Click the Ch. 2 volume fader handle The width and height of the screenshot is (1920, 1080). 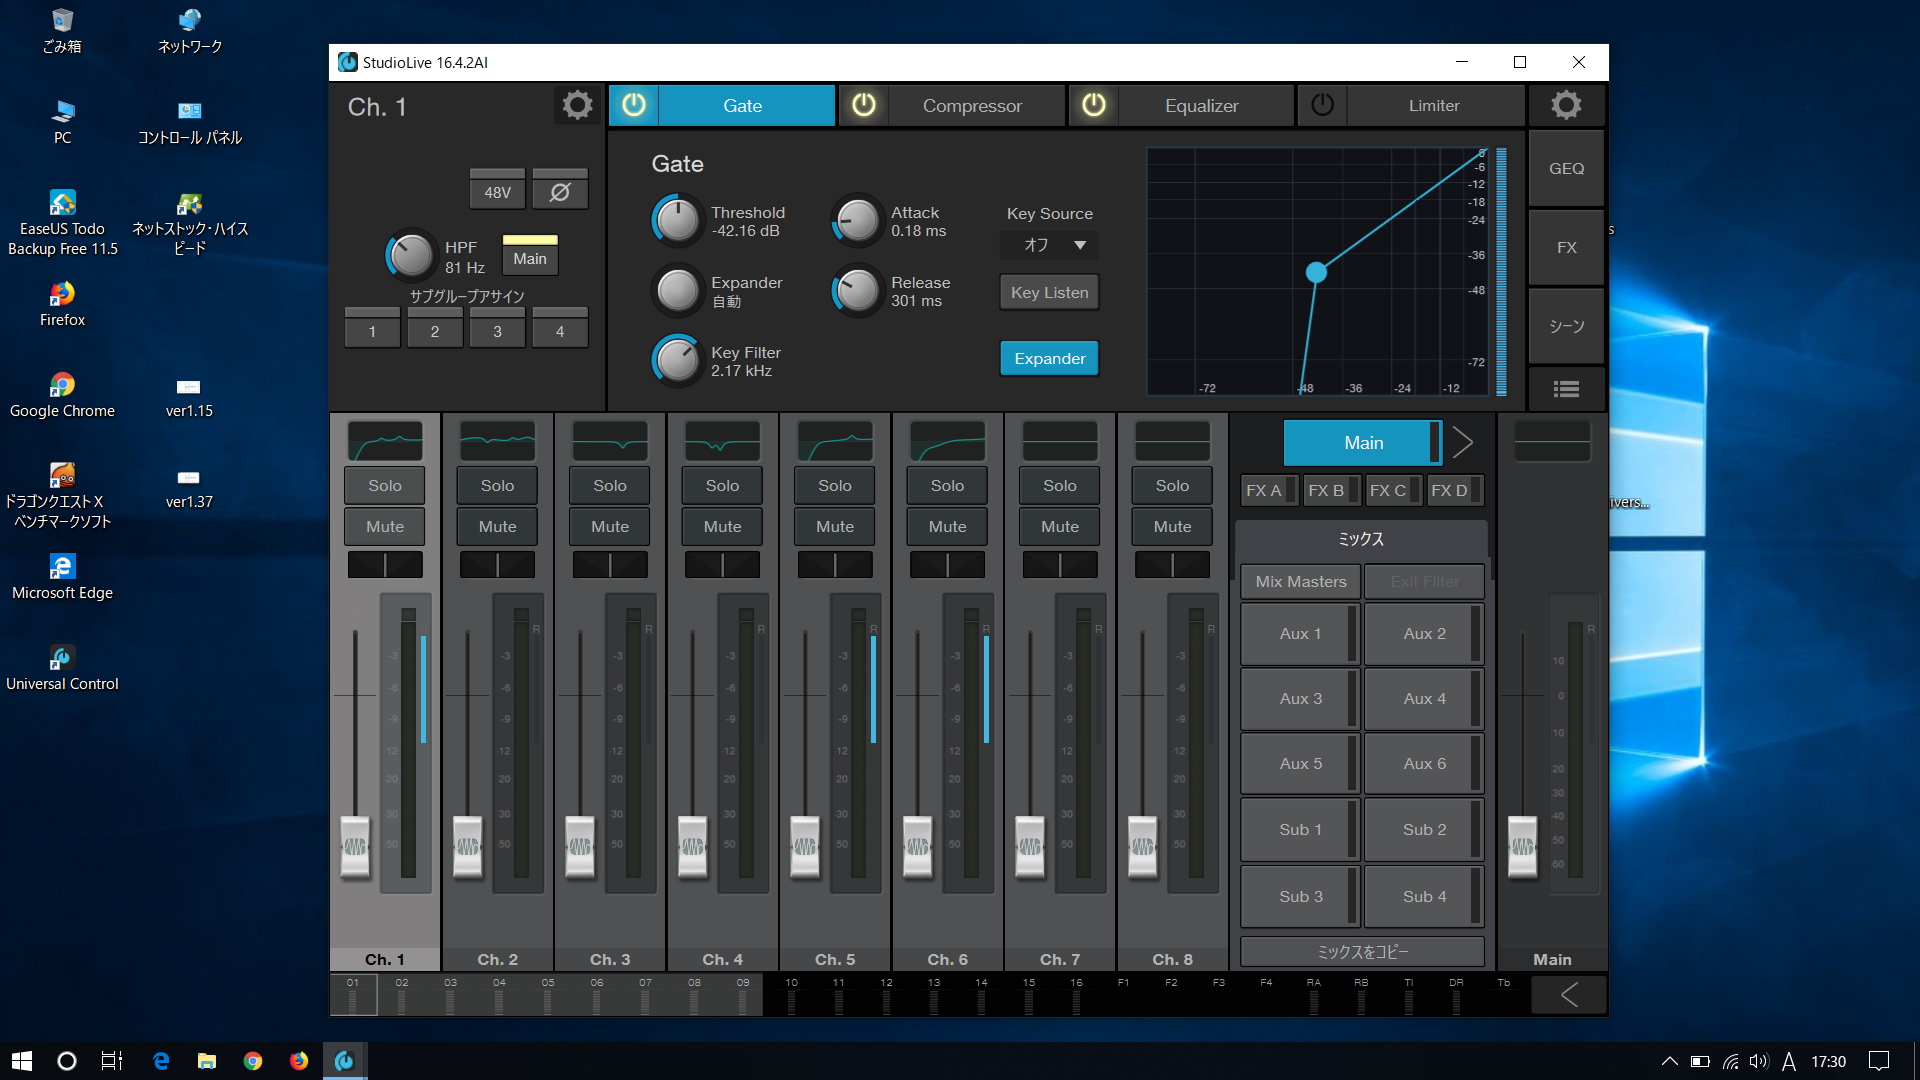click(467, 846)
